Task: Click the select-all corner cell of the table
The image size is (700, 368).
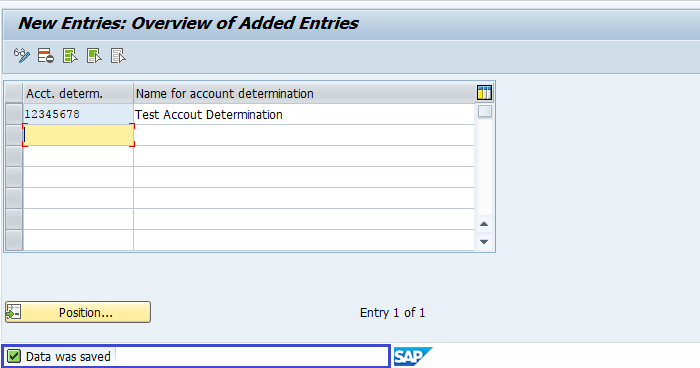Action: (14, 93)
